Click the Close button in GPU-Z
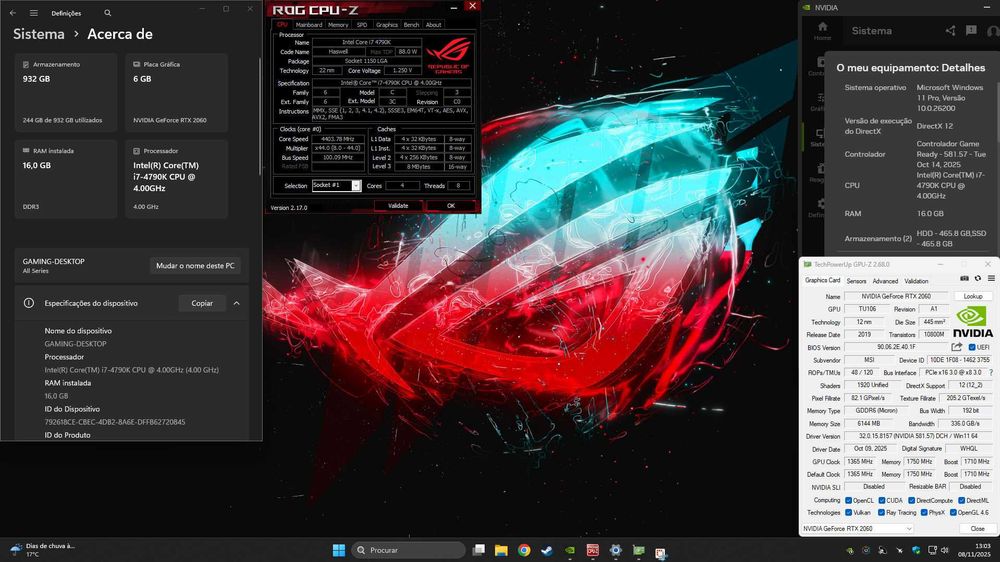The image size is (1000, 562). pyautogui.click(x=977, y=528)
